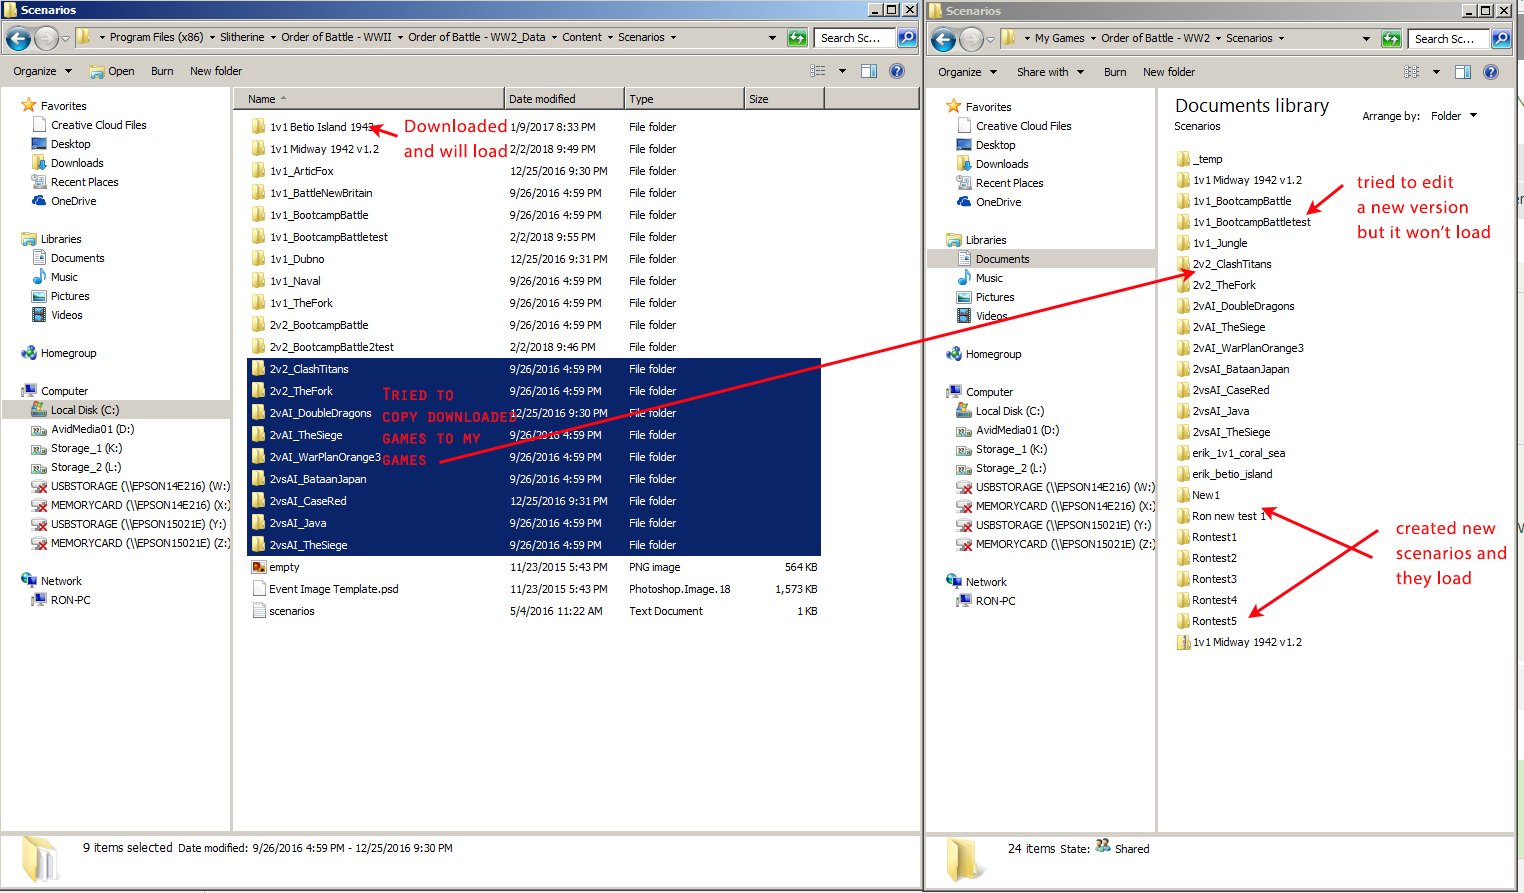Screen dimensions: 1524x893
Task: Click the search box in the right window
Action: [1449, 39]
